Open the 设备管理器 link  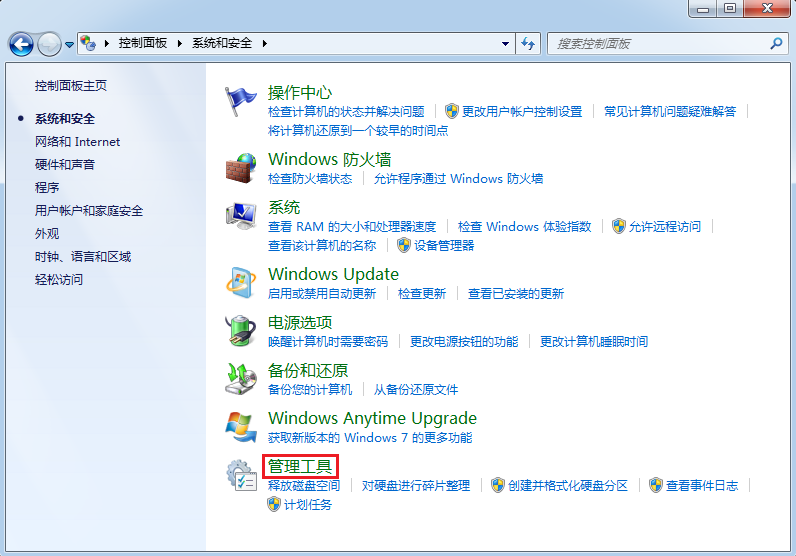click(x=444, y=245)
